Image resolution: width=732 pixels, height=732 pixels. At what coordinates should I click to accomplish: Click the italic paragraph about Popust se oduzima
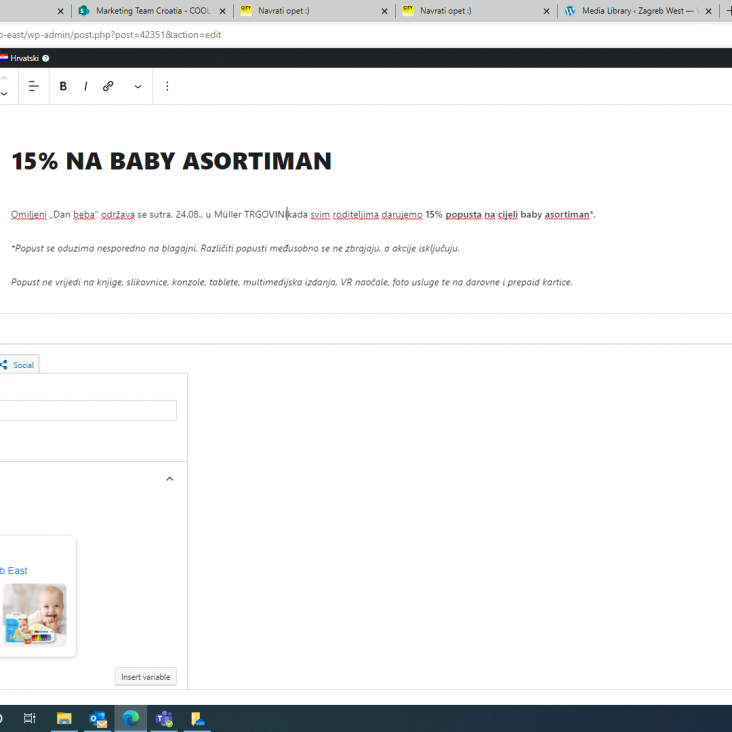tap(235, 248)
